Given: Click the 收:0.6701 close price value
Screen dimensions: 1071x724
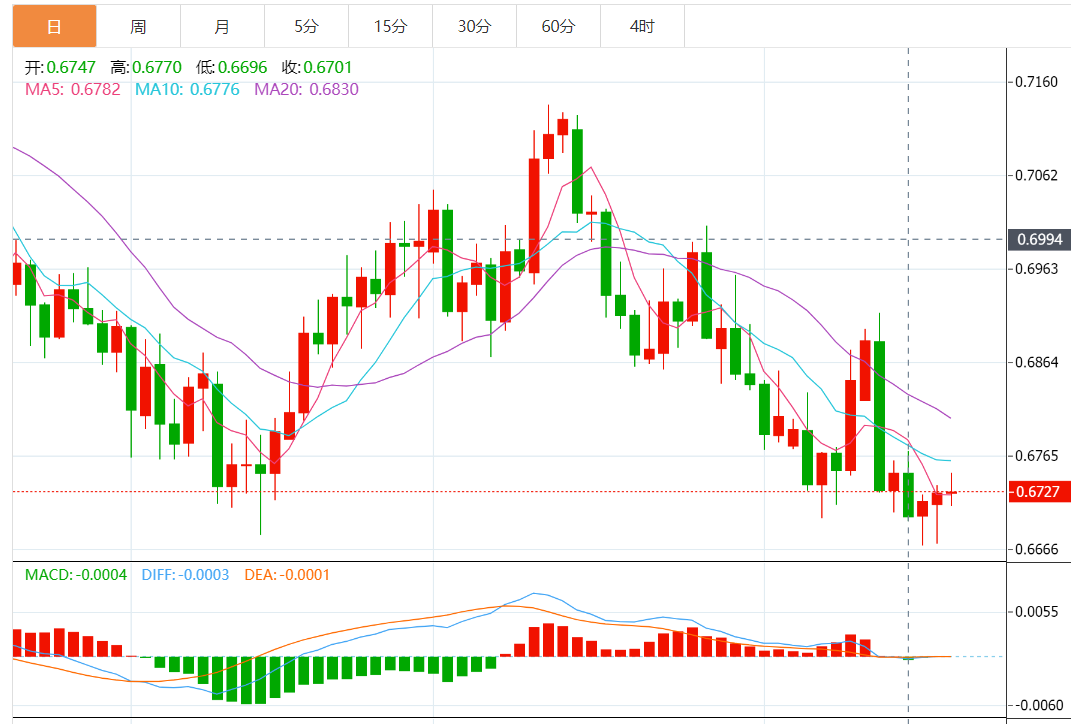Looking at the screenshot, I should click(317, 68).
